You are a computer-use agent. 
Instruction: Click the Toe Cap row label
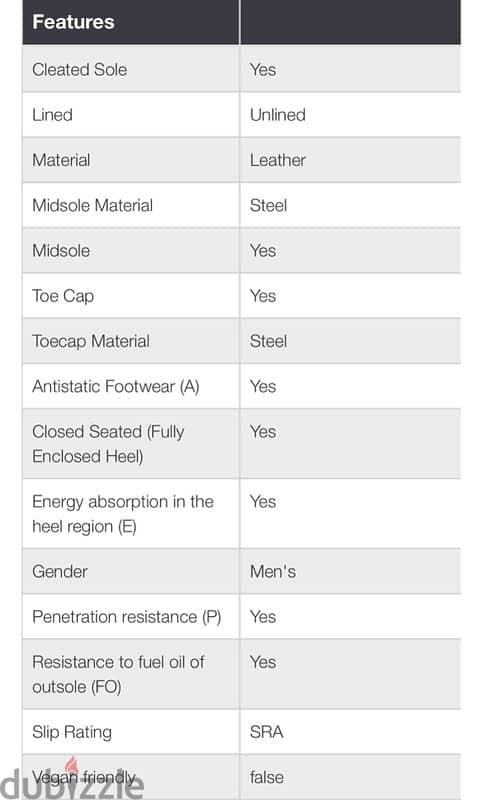63,296
